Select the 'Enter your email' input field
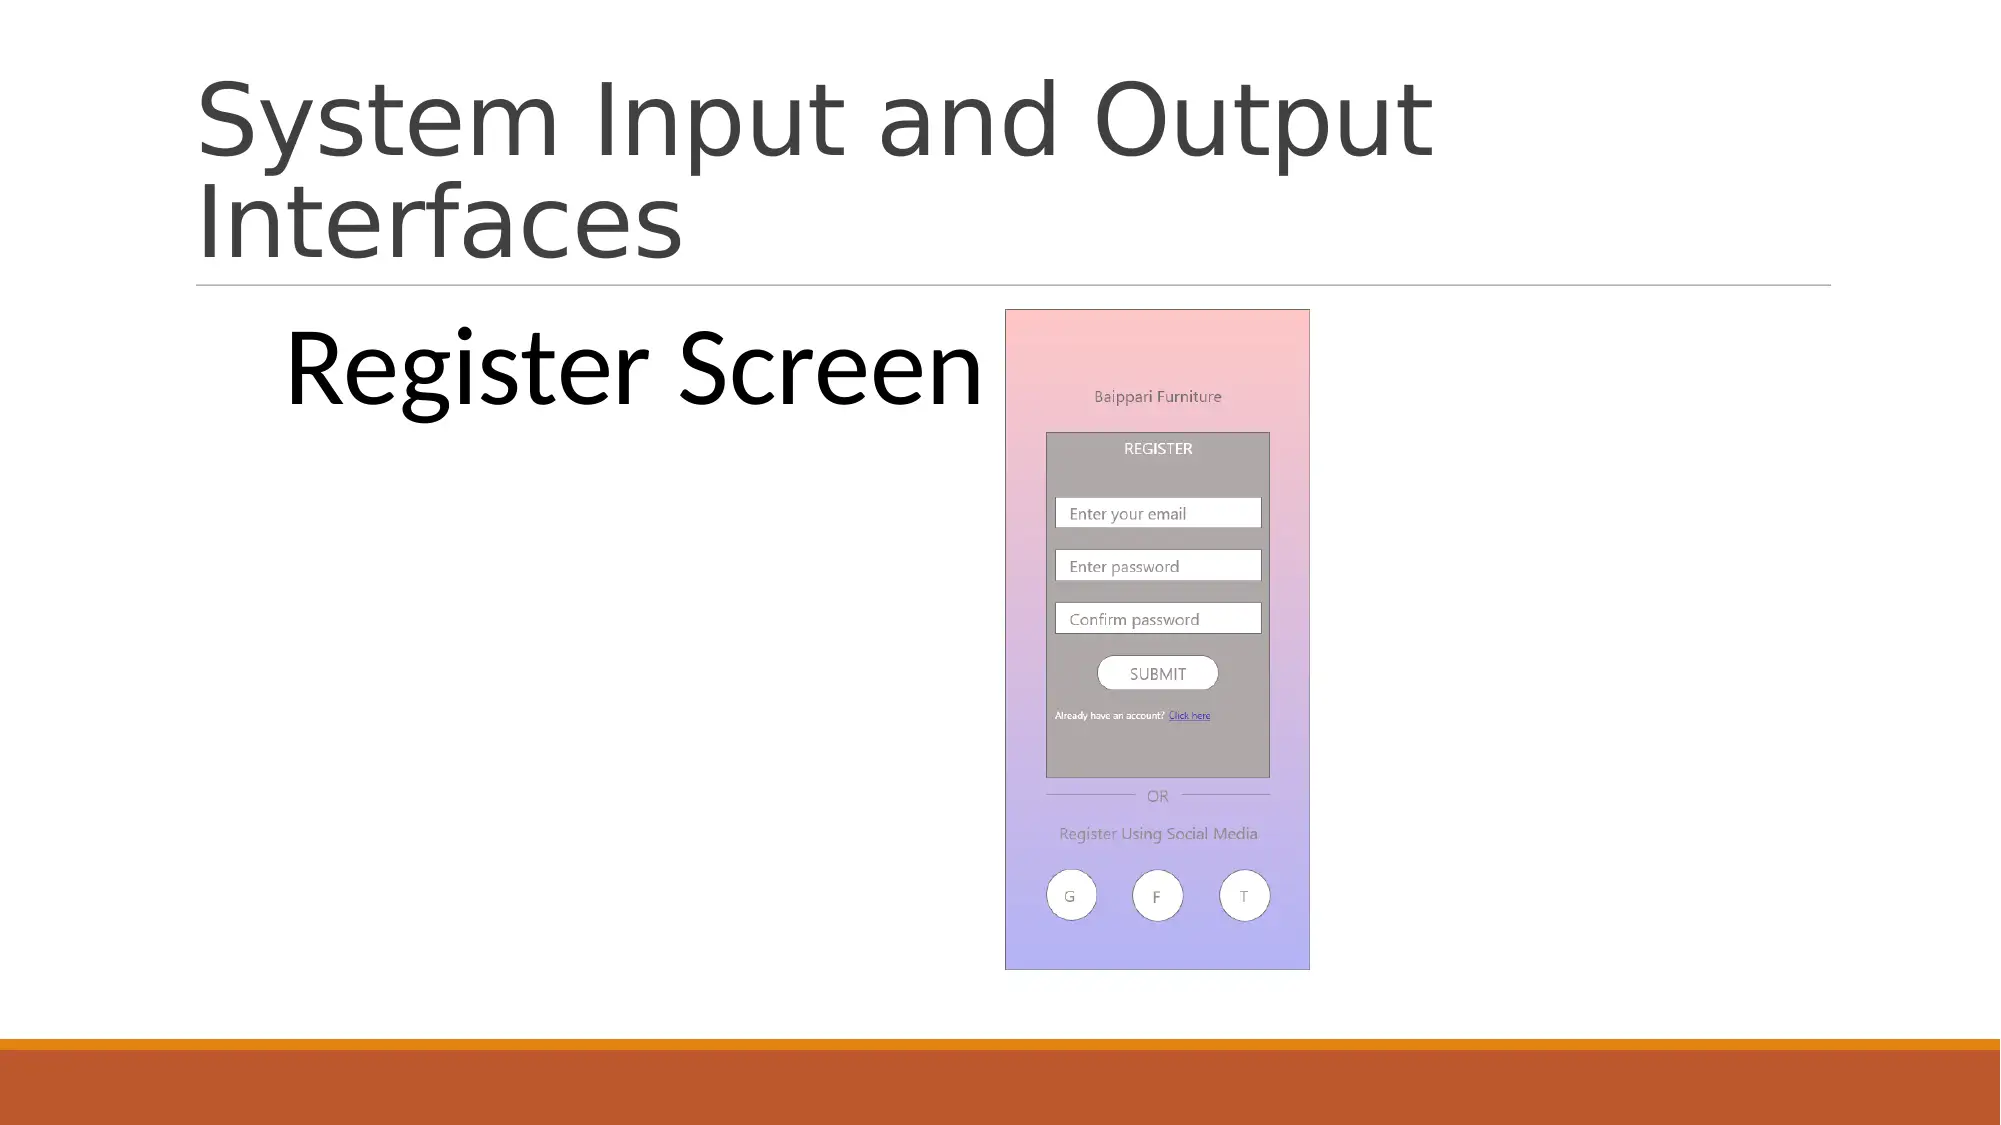The height and width of the screenshot is (1125, 2001). (1157, 512)
